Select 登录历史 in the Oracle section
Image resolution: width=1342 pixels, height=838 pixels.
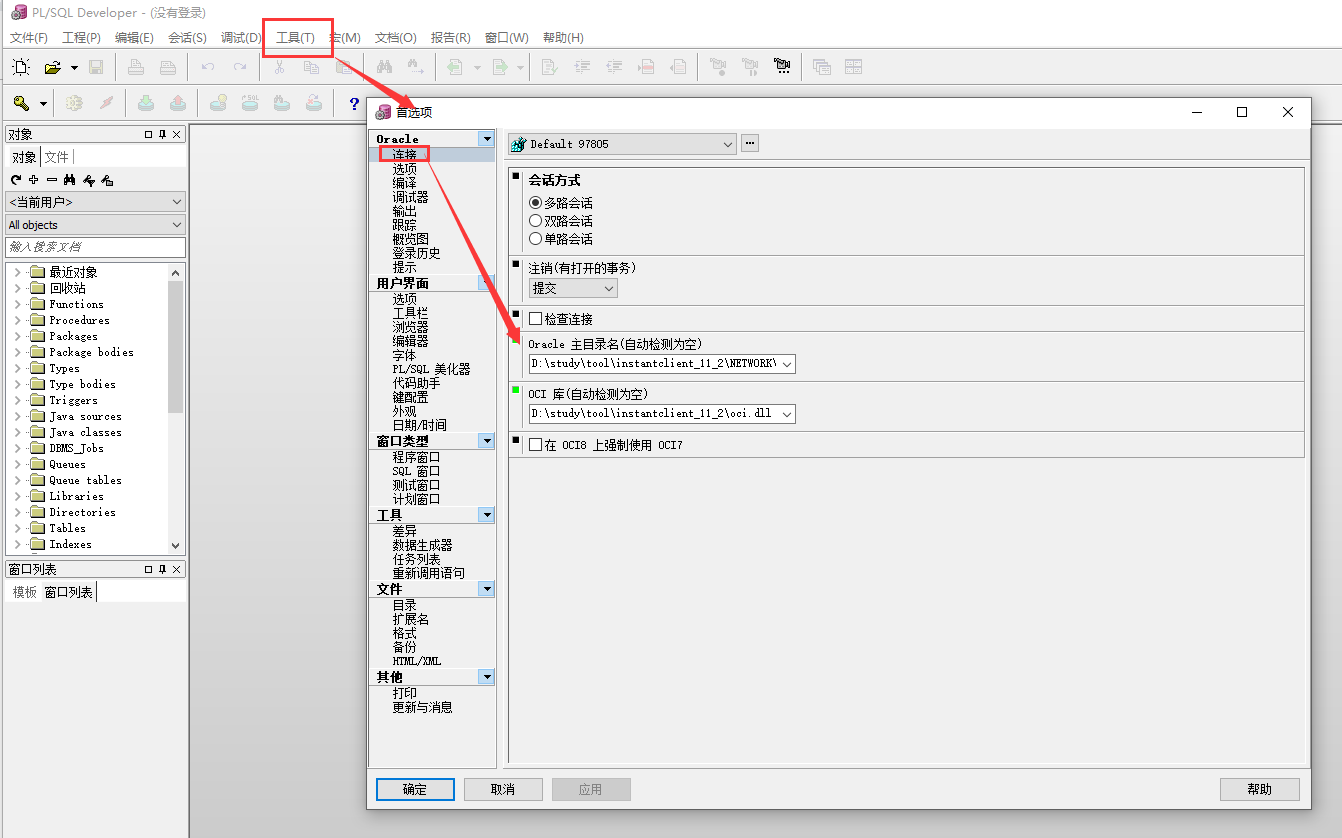(416, 254)
